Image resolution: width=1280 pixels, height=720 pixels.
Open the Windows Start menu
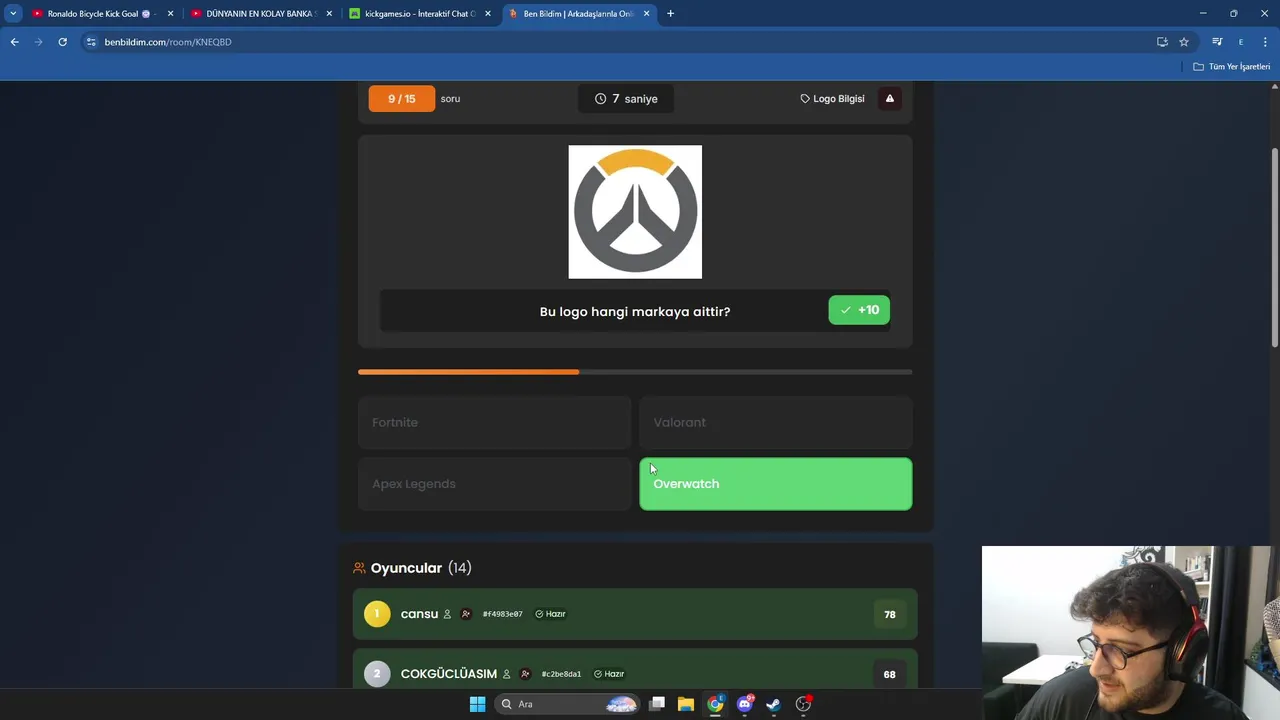coord(477,704)
